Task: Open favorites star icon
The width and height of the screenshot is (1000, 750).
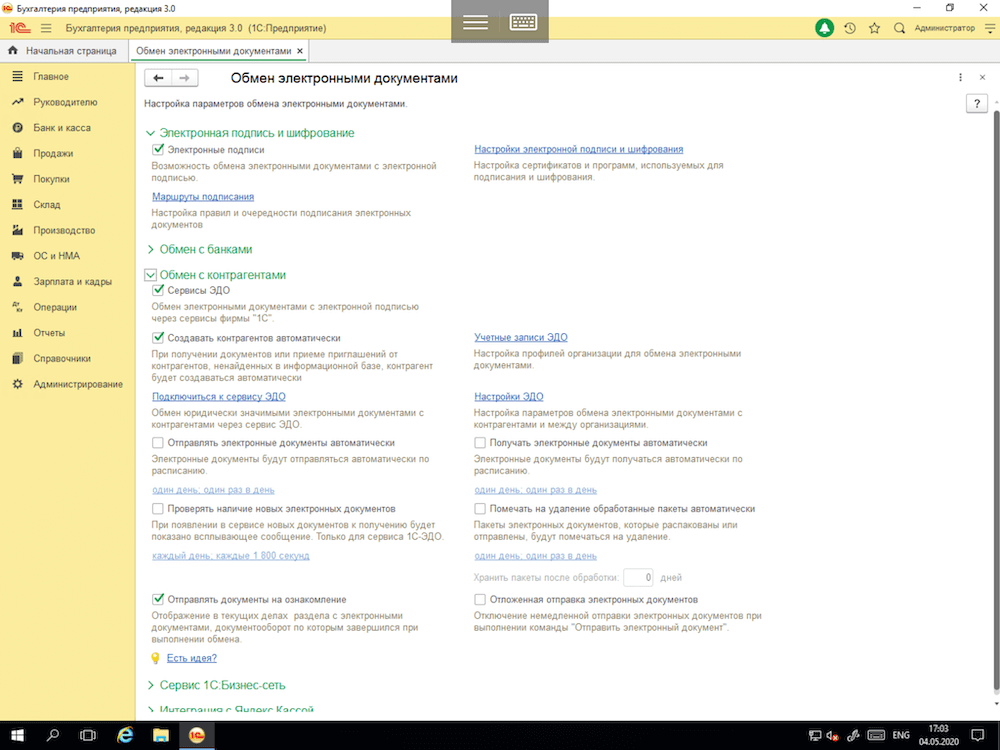Action: tap(874, 28)
